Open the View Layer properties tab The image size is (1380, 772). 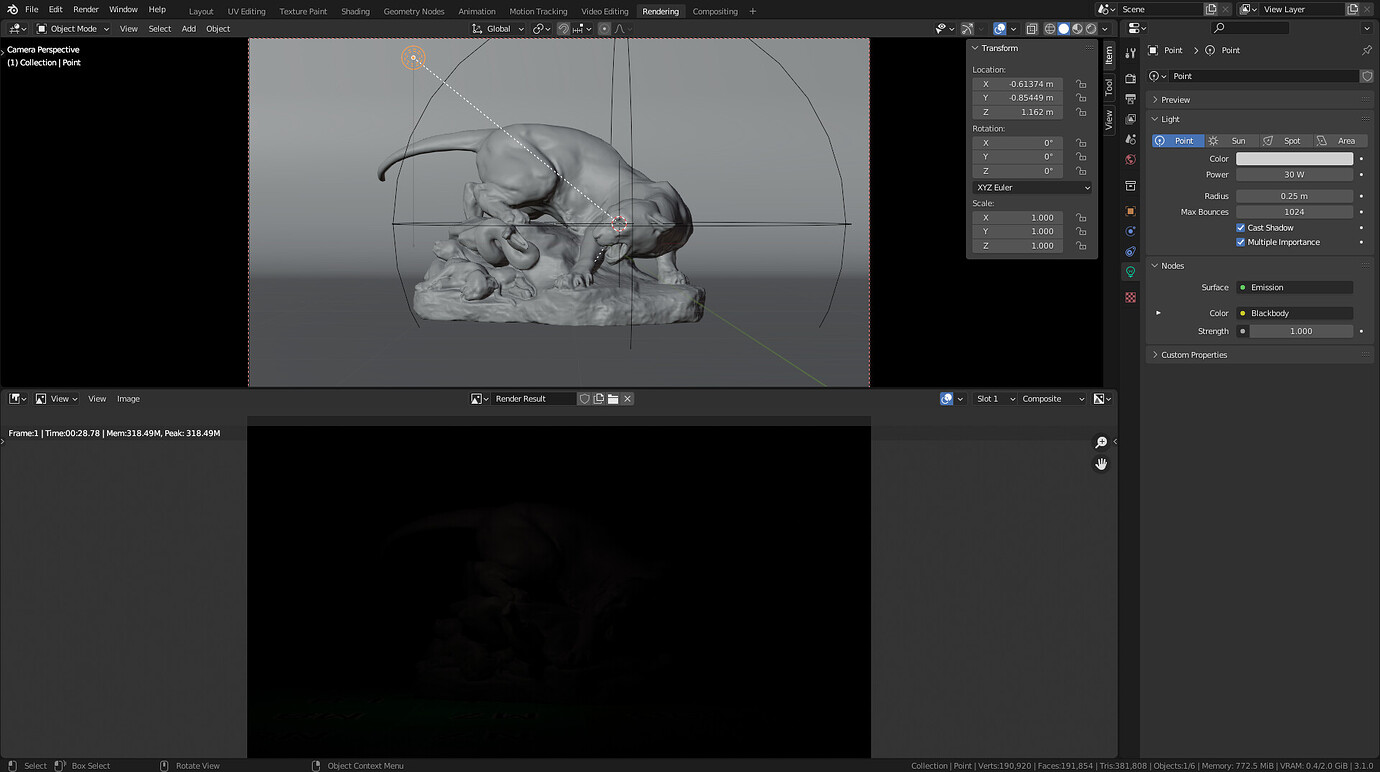pyautogui.click(x=1130, y=119)
